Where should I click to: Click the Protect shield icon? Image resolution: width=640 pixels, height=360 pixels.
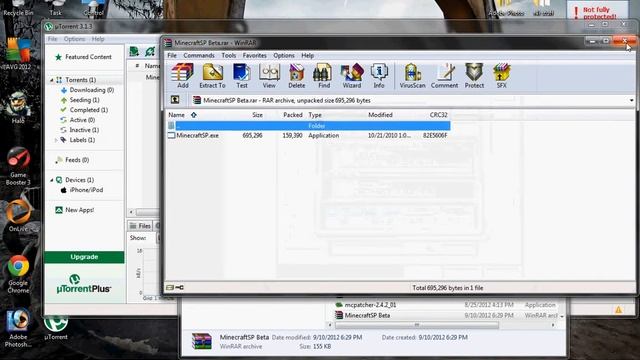pyautogui.click(x=474, y=76)
